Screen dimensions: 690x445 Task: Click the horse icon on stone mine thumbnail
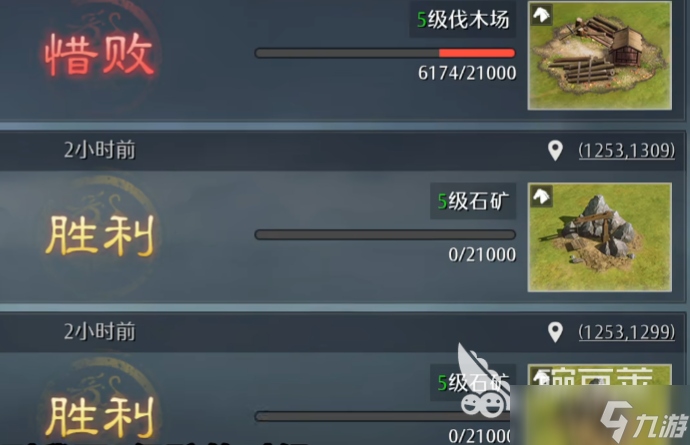pyautogui.click(x=541, y=196)
